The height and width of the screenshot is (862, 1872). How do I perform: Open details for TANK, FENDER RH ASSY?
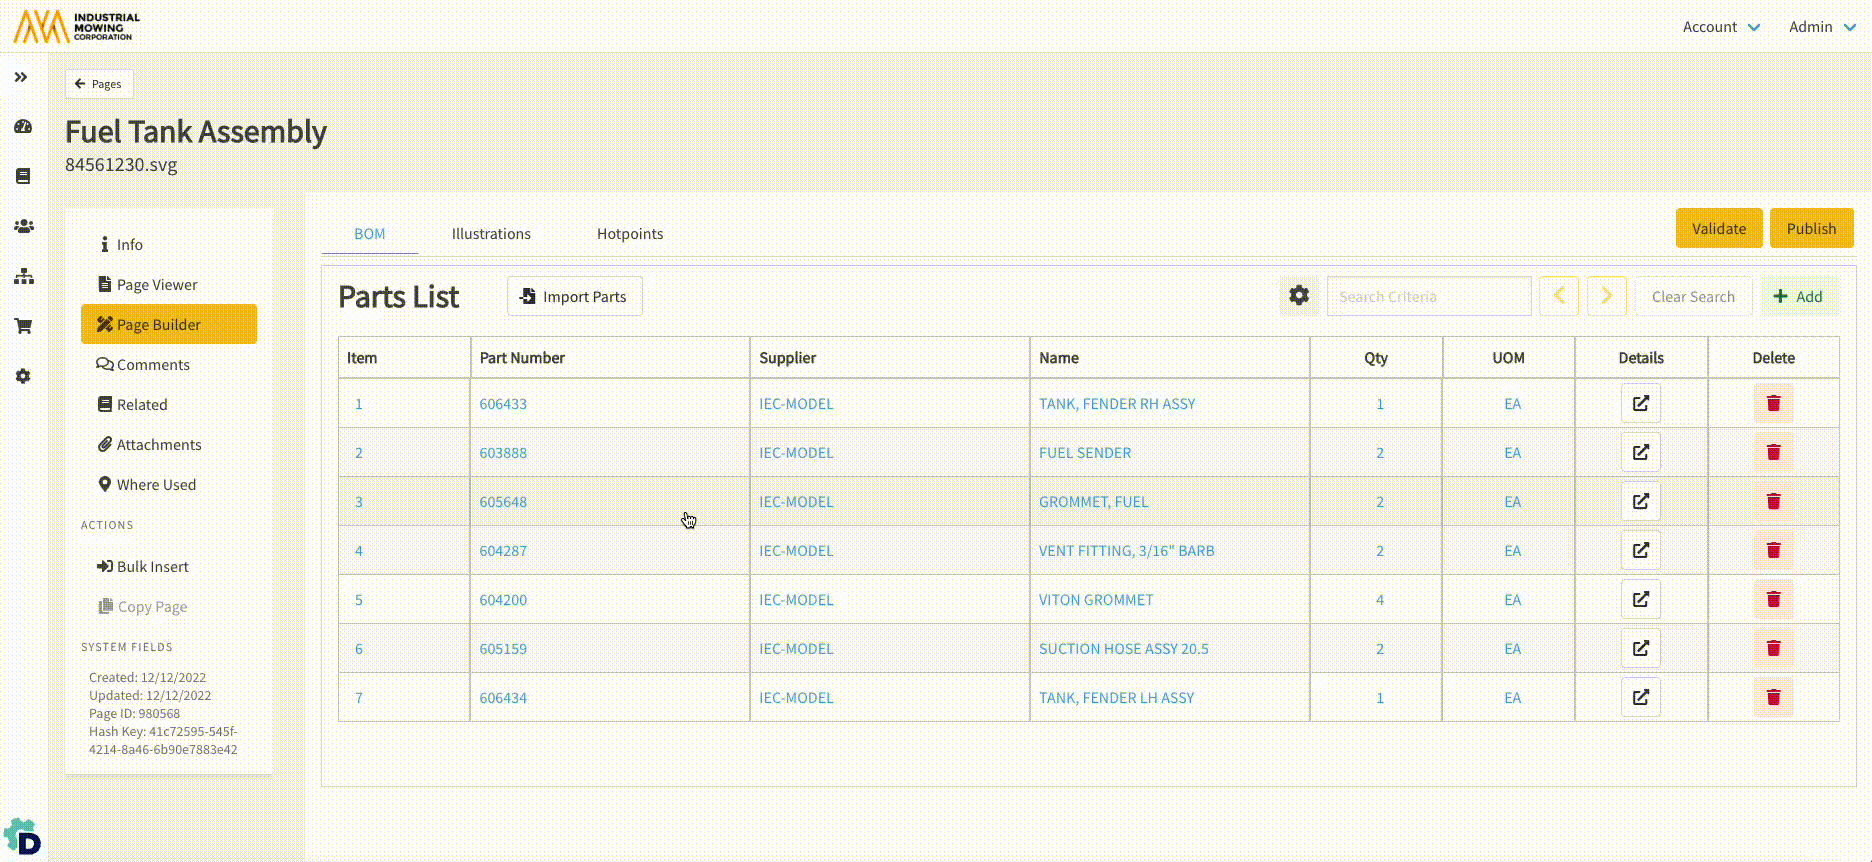tap(1640, 403)
